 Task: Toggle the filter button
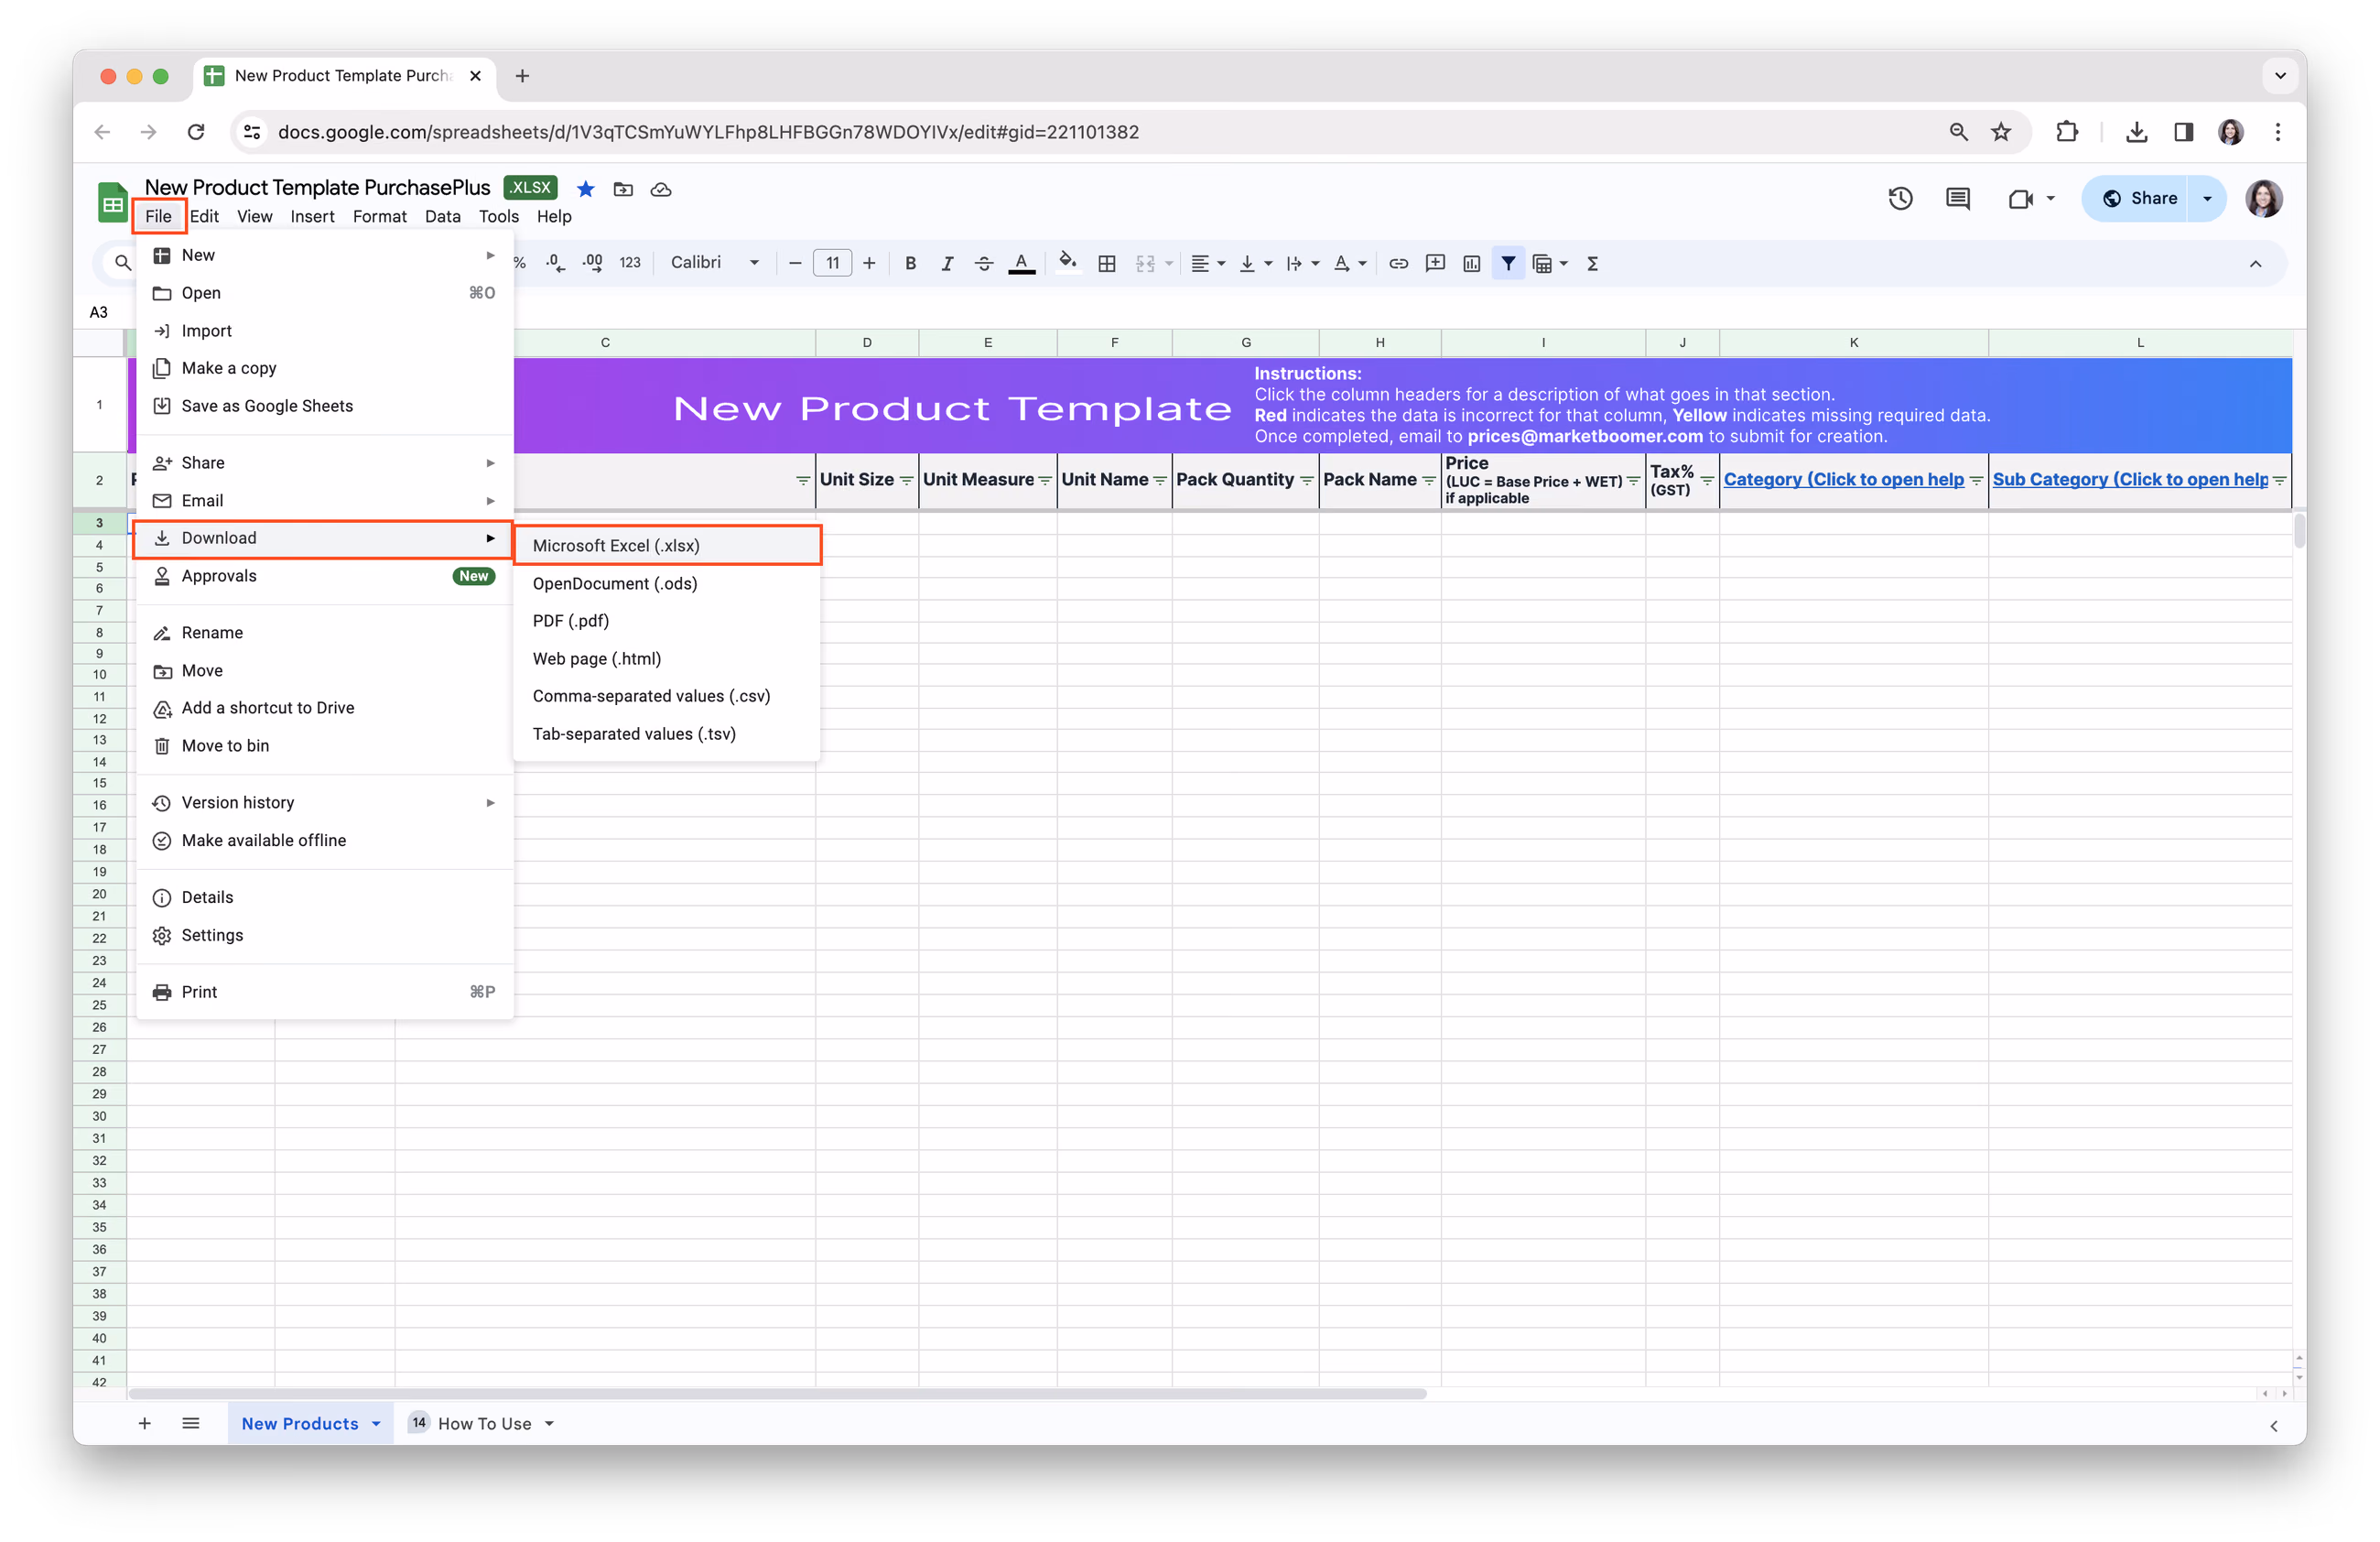[x=1508, y=263]
